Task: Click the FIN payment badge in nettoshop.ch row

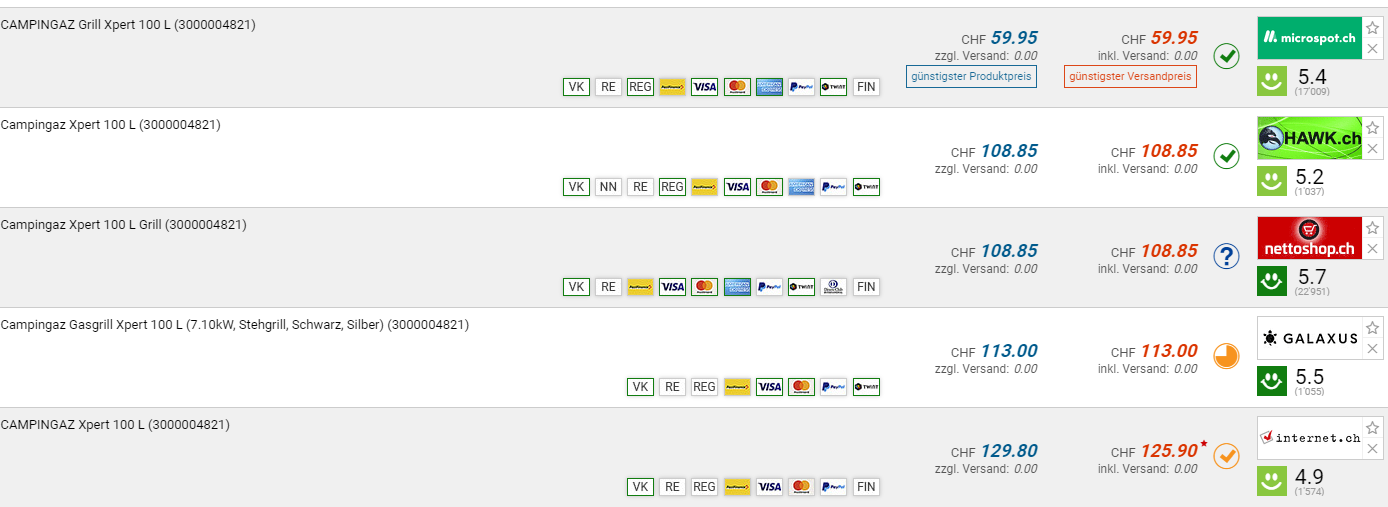Action: 866,287
